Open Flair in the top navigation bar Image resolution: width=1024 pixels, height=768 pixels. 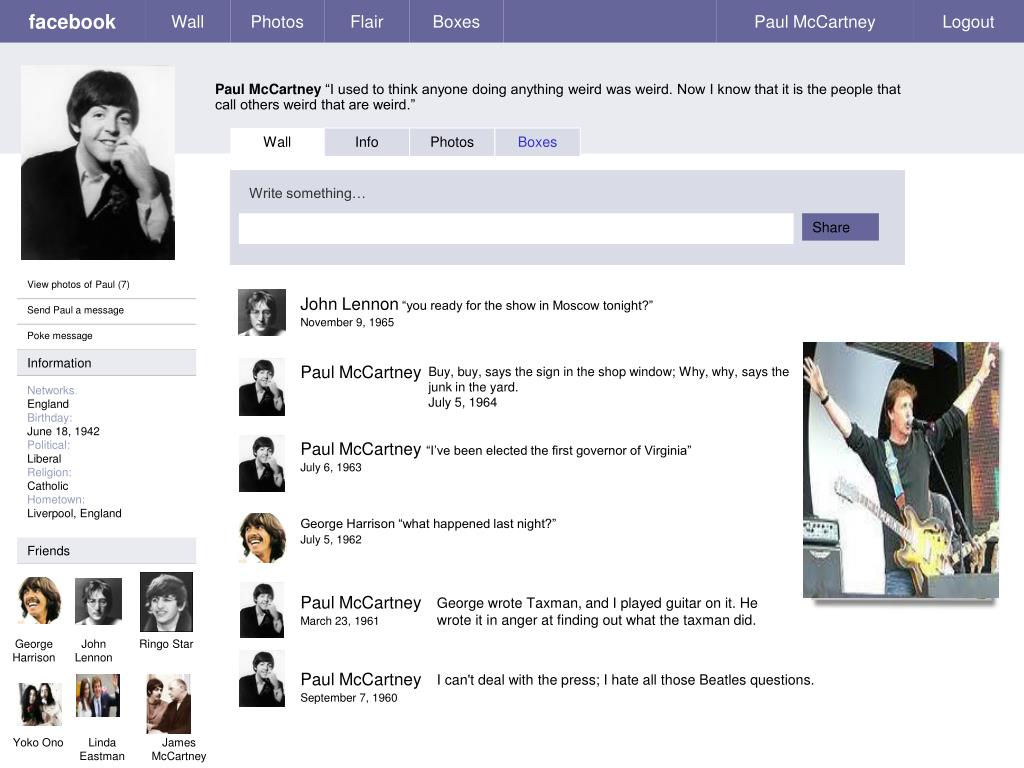(x=367, y=22)
